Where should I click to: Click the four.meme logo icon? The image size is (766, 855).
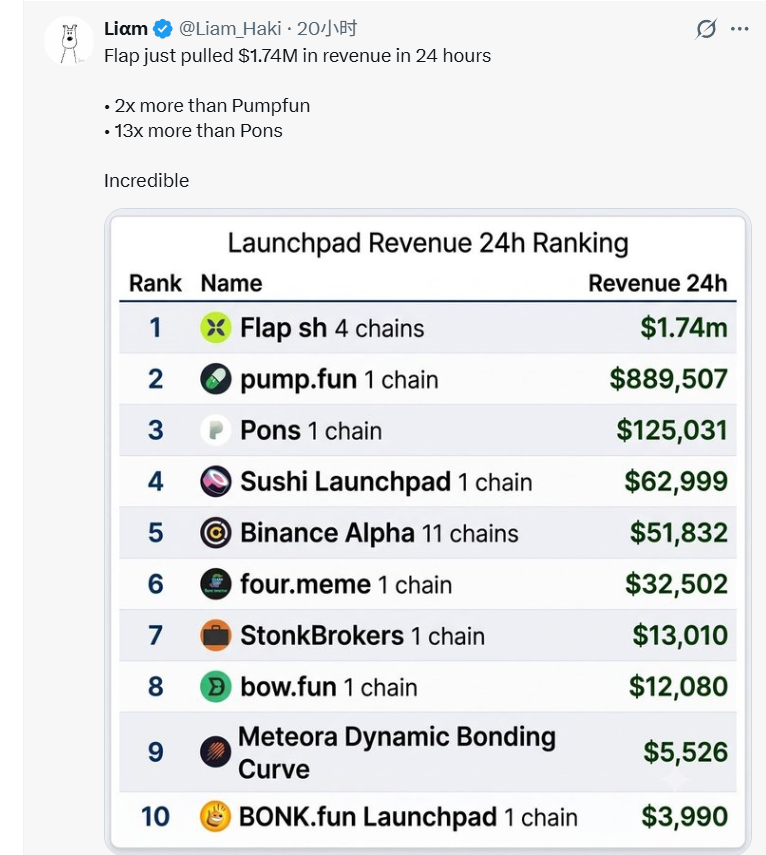pos(215,584)
